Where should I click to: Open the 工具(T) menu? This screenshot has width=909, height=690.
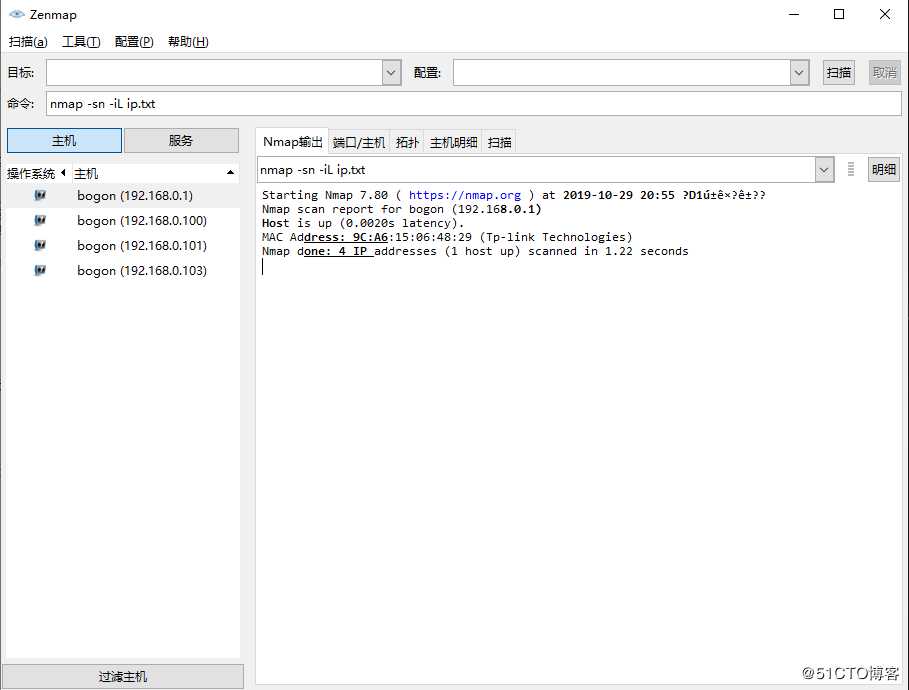[81, 42]
